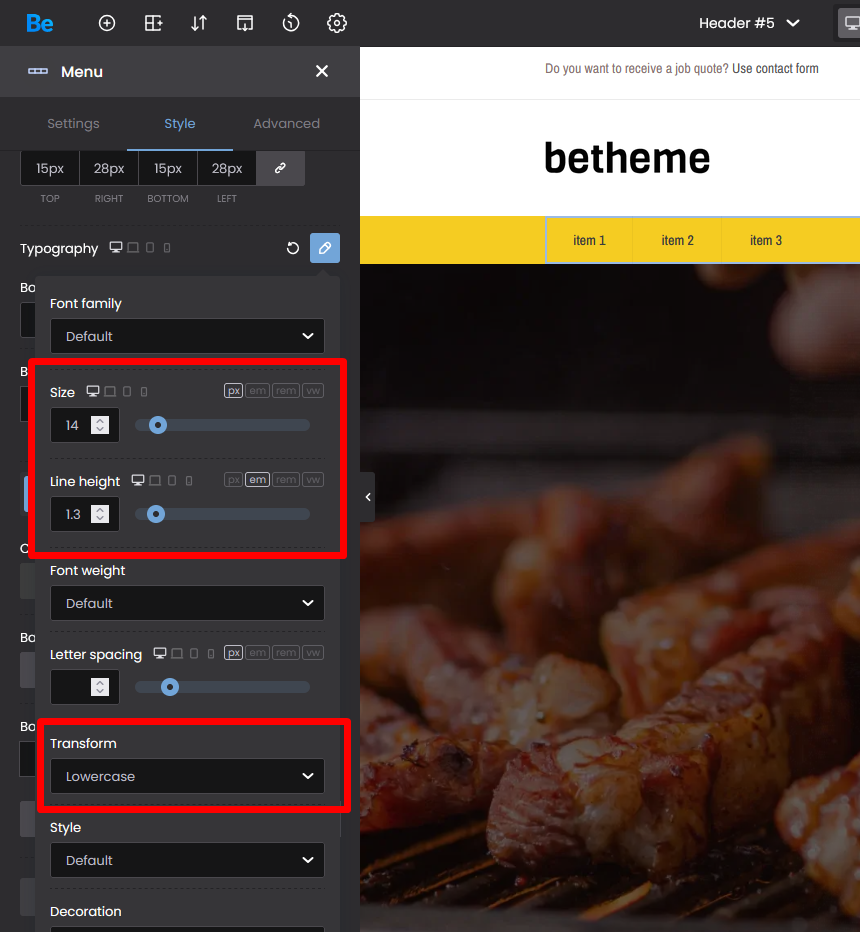
Task: Open the revision history clock icon
Action: click(x=291, y=23)
